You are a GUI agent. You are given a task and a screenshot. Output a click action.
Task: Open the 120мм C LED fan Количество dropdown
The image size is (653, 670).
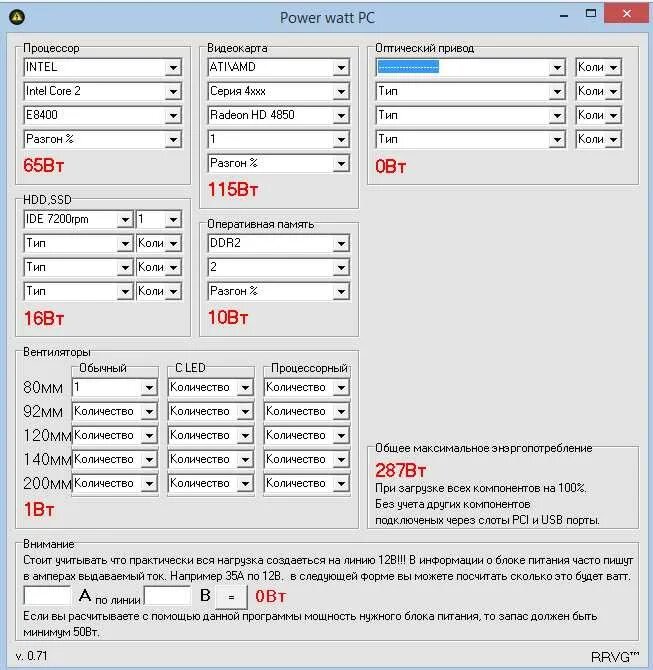[x=211, y=435]
